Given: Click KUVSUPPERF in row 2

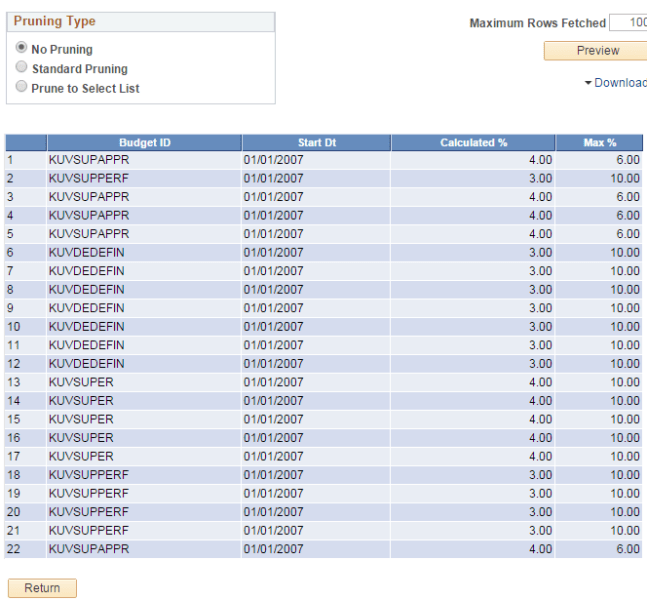Looking at the screenshot, I should [x=89, y=178].
